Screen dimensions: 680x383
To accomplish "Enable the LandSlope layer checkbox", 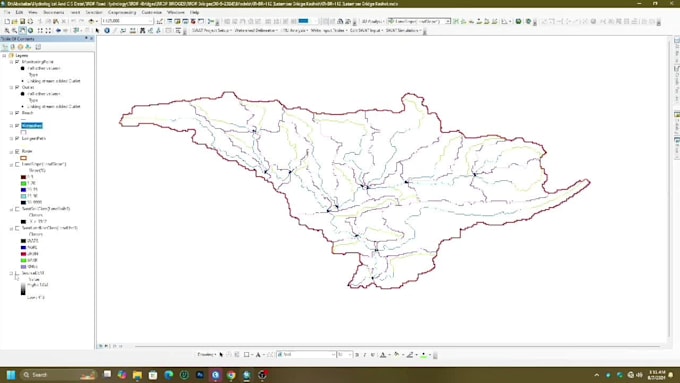I will tap(17, 164).
